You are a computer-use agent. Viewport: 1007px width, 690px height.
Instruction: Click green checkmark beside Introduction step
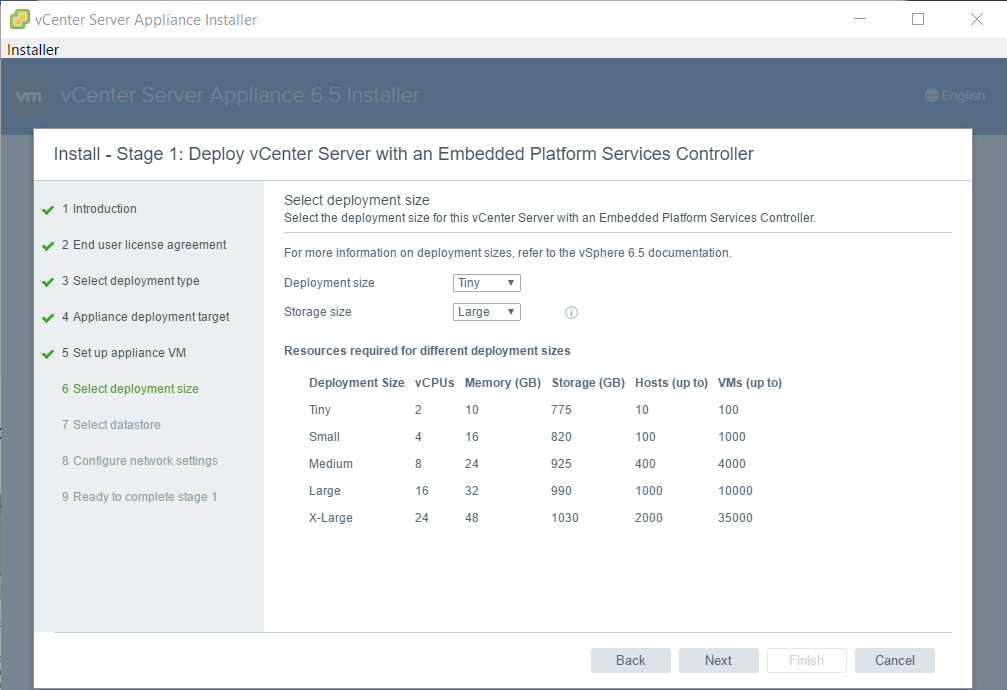tap(48, 210)
